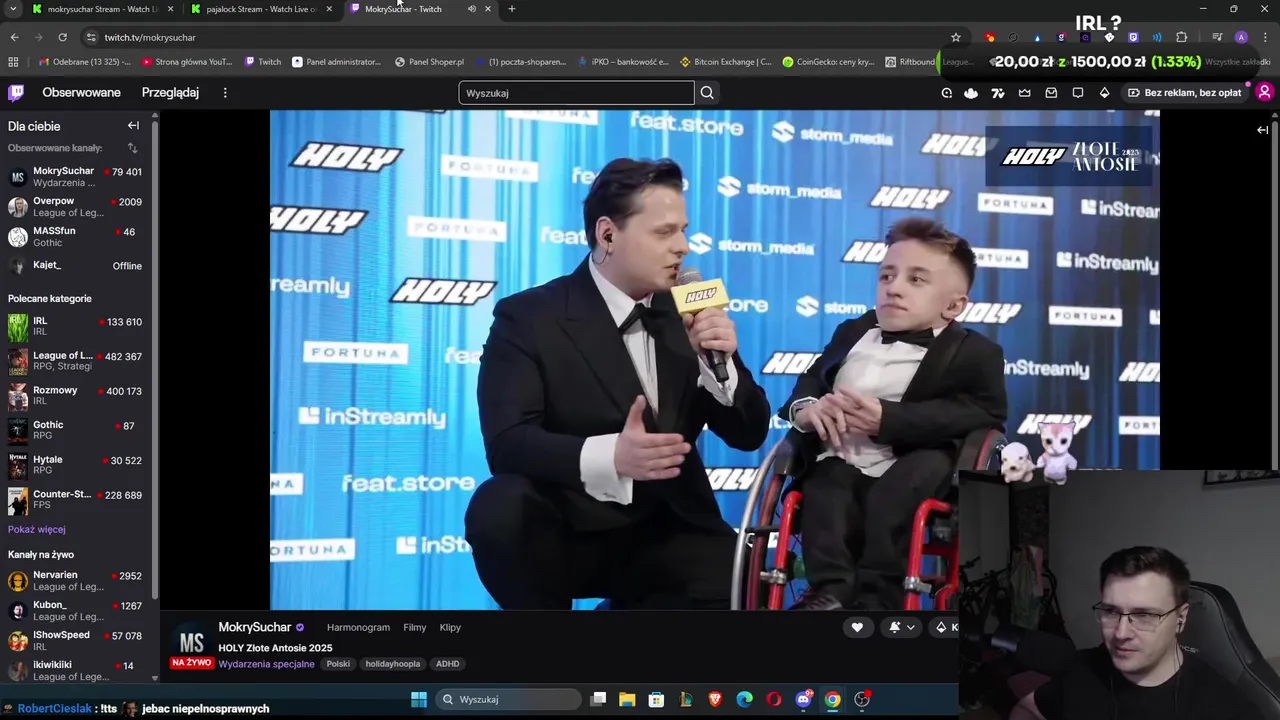Open the site information icon in the address bar

(91, 37)
